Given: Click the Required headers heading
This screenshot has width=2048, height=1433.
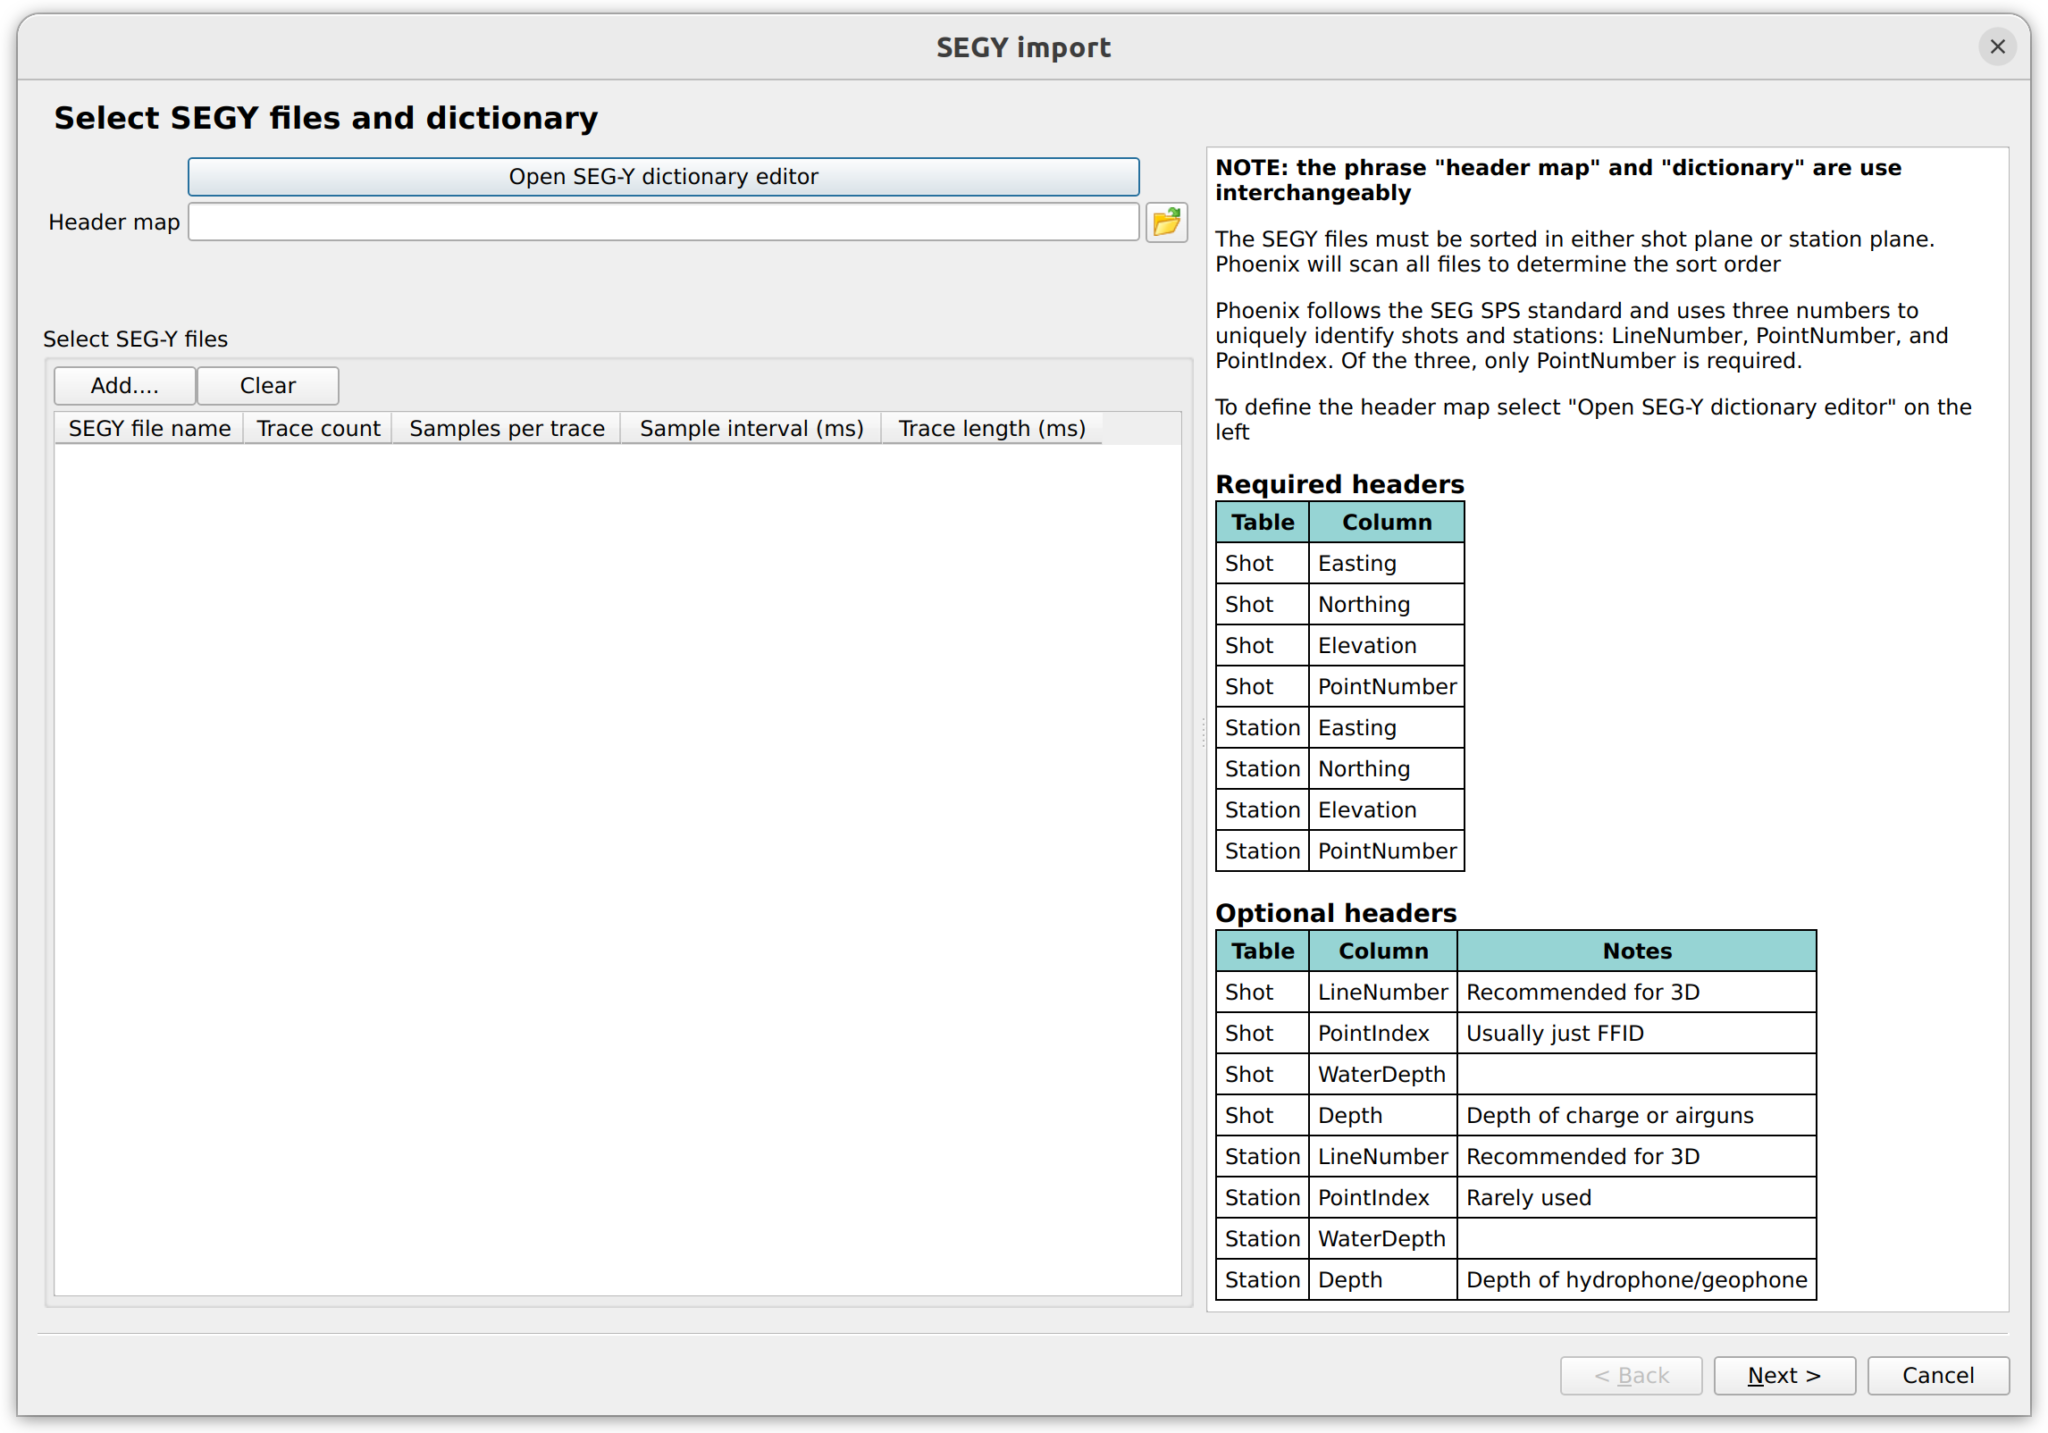Looking at the screenshot, I should (x=1339, y=485).
